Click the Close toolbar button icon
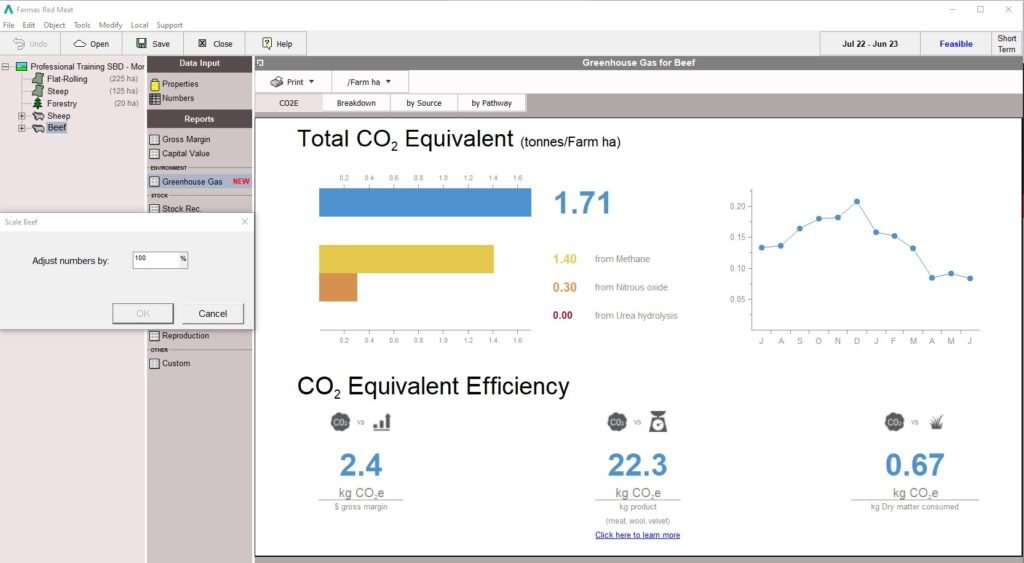The height and width of the screenshot is (563, 1024). [x=202, y=43]
